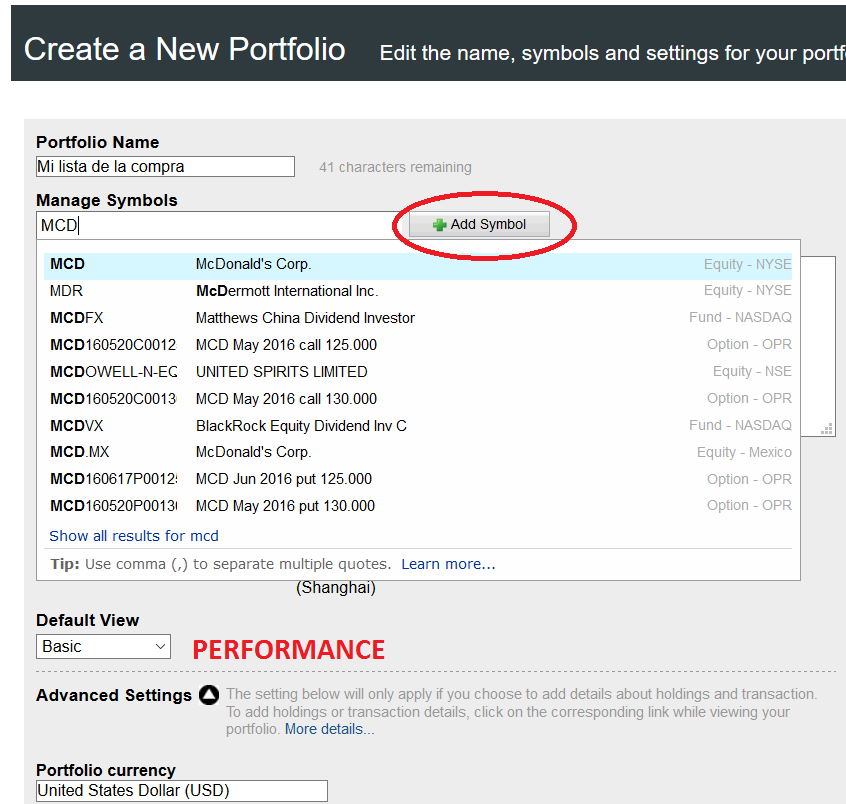Pick MCD May 2016 call 125.000 option
Viewport: 846px width, 804px height.
pos(420,345)
